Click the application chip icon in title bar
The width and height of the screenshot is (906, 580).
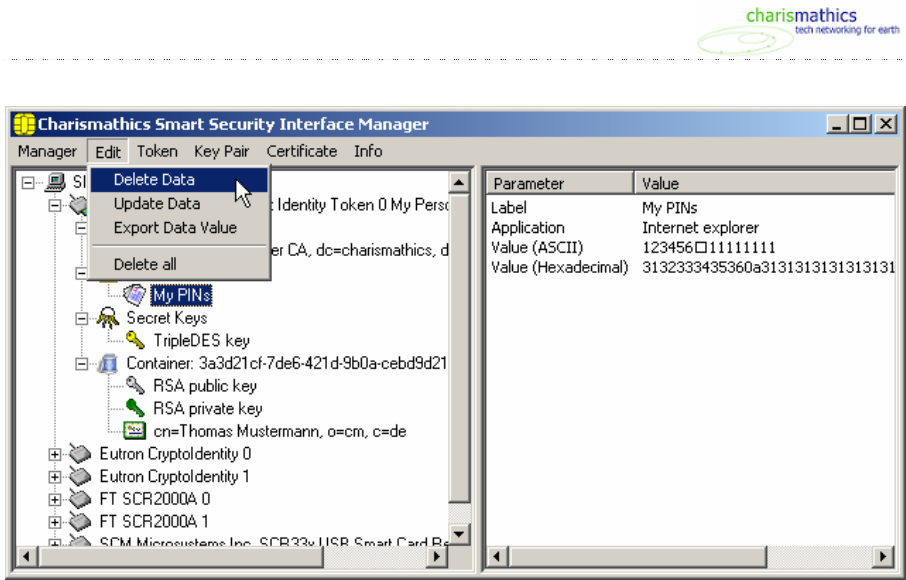click(24, 124)
